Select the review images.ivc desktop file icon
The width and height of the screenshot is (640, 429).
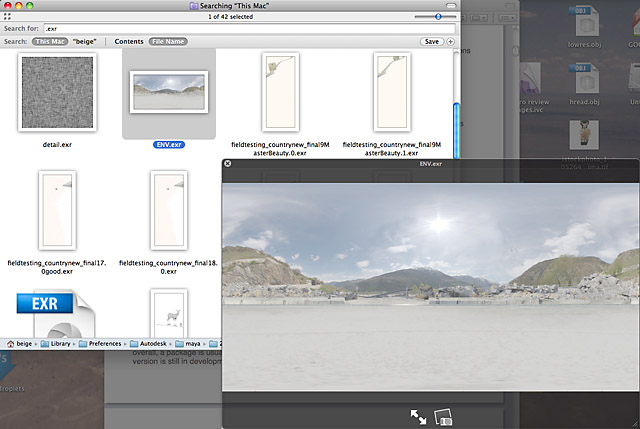pyautogui.click(x=531, y=78)
